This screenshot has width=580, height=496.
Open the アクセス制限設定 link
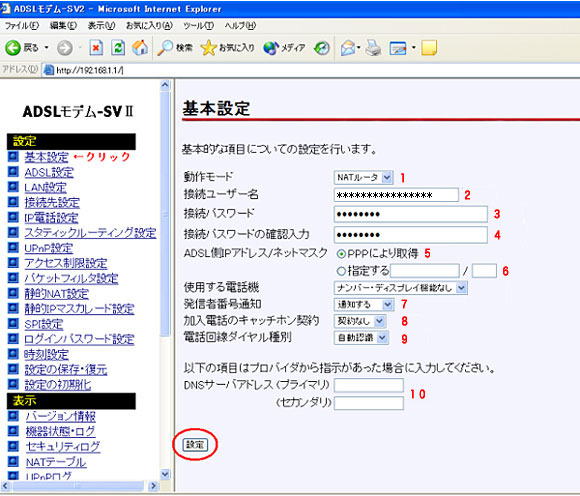pyautogui.click(x=66, y=263)
